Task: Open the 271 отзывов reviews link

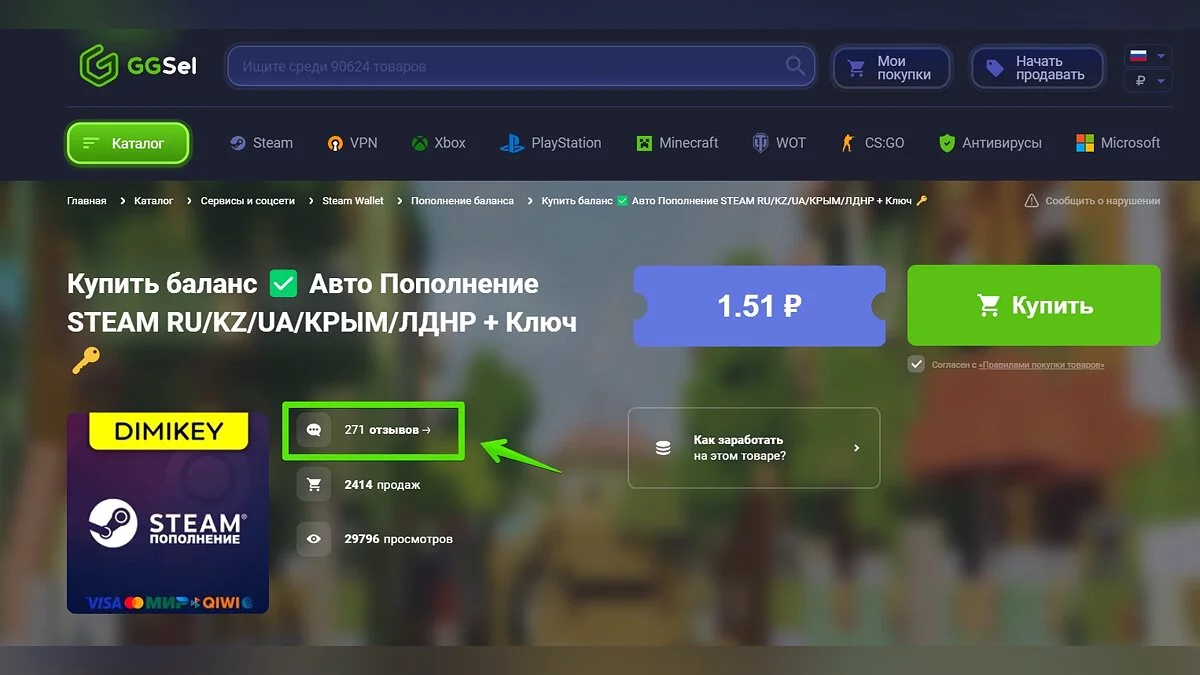Action: point(387,430)
